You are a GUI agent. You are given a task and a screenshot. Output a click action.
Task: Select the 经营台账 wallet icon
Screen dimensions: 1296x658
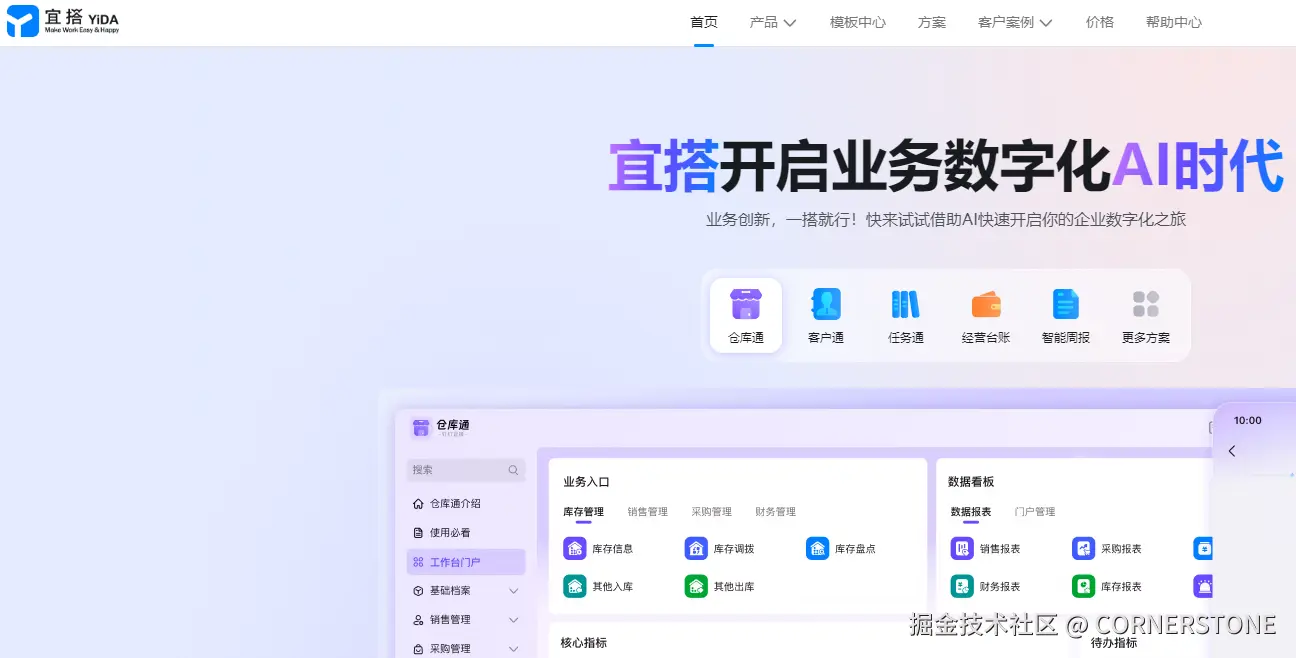point(986,304)
